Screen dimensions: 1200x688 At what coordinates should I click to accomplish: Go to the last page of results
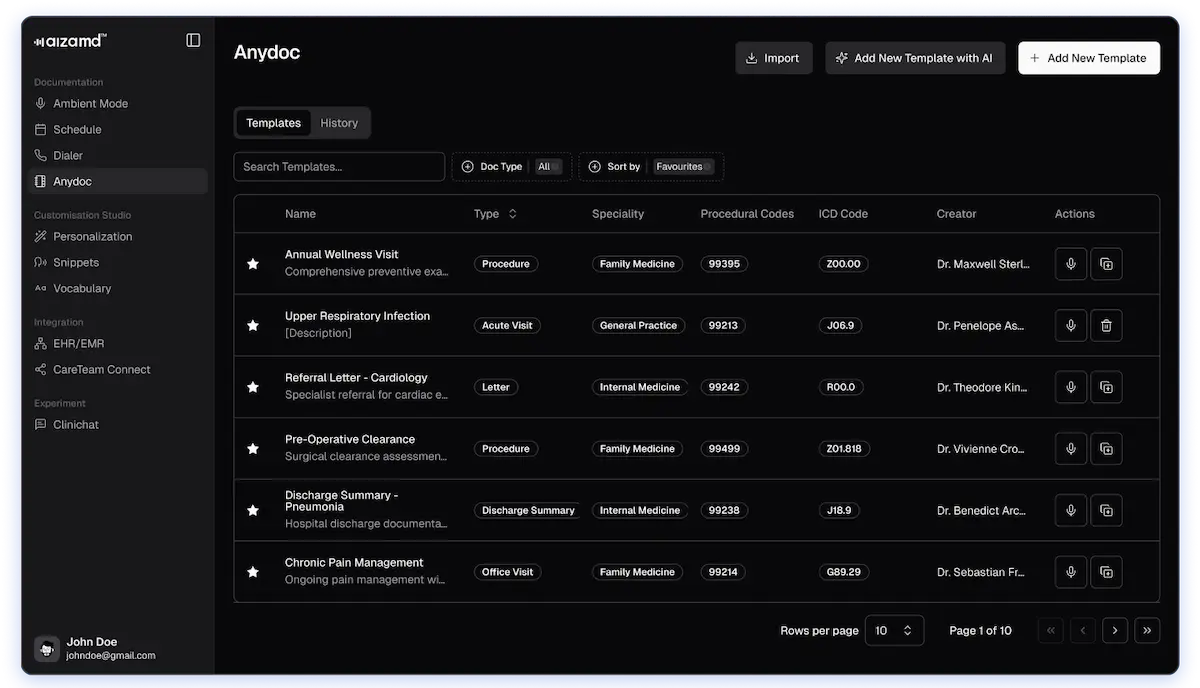pos(1147,630)
